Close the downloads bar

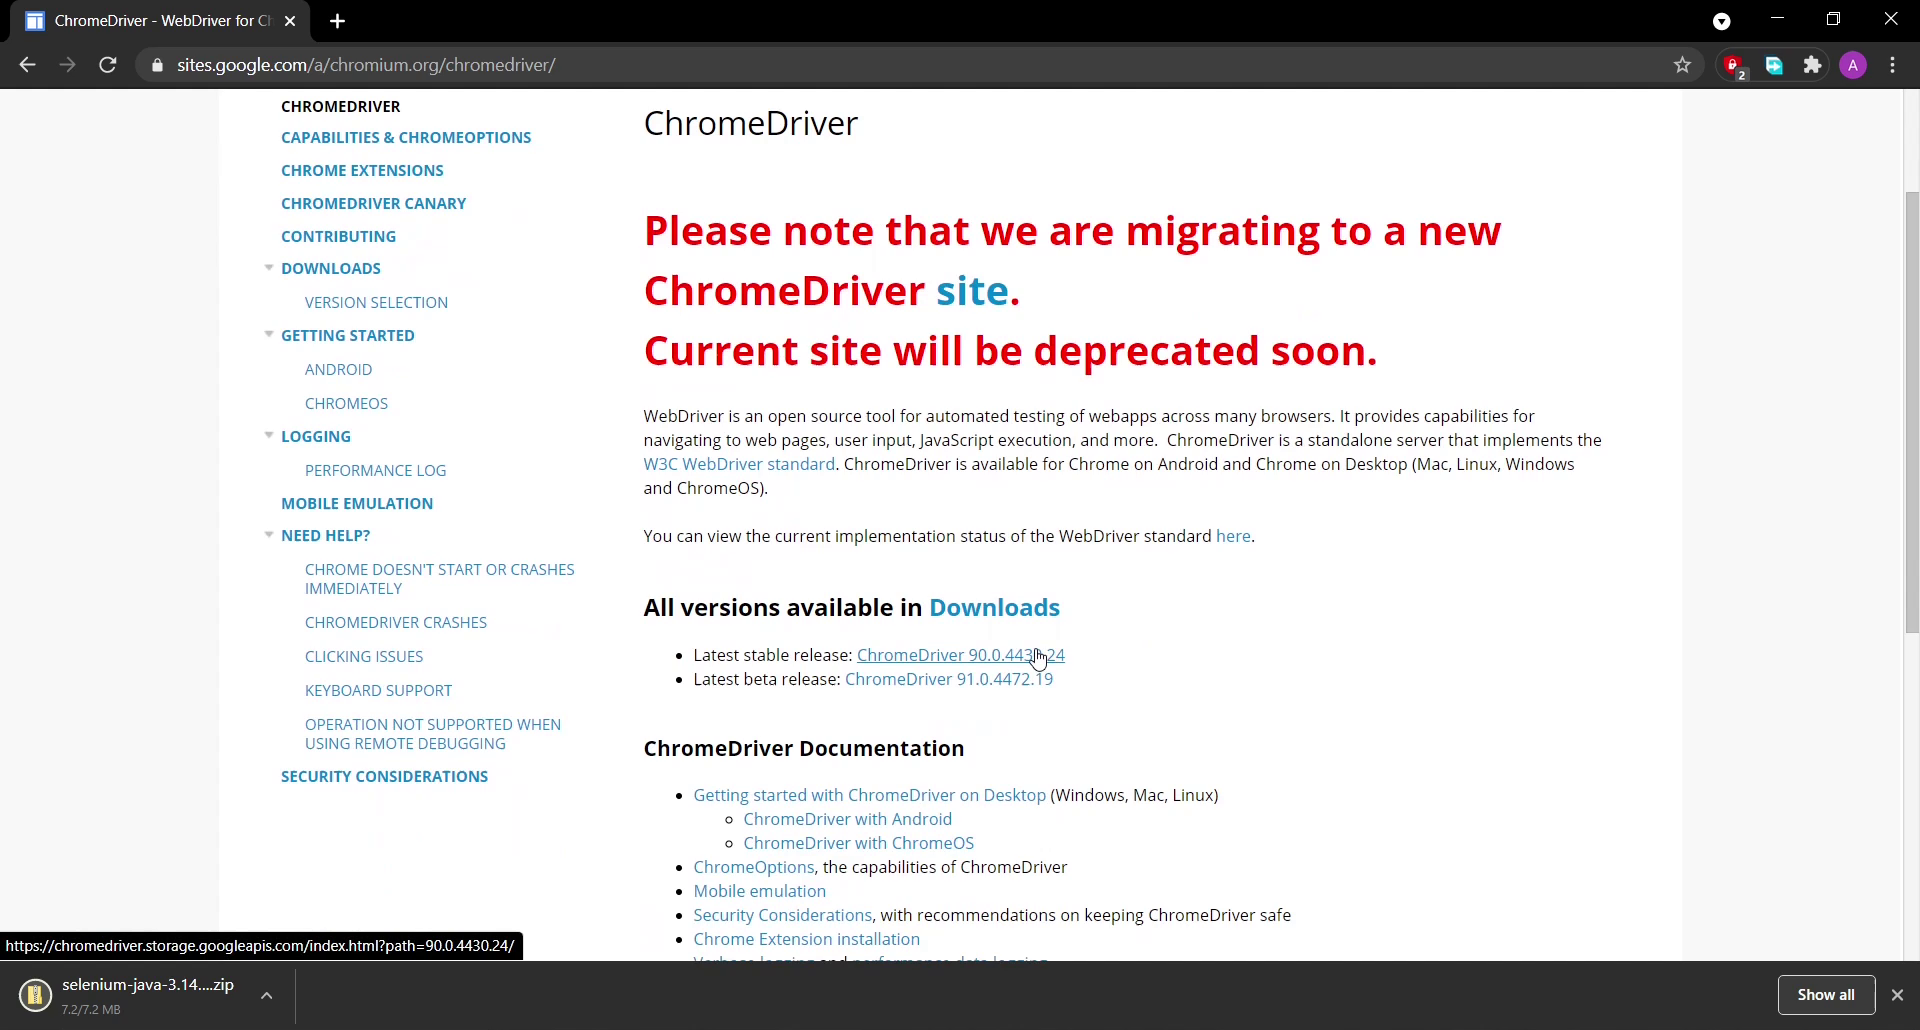(x=1897, y=995)
